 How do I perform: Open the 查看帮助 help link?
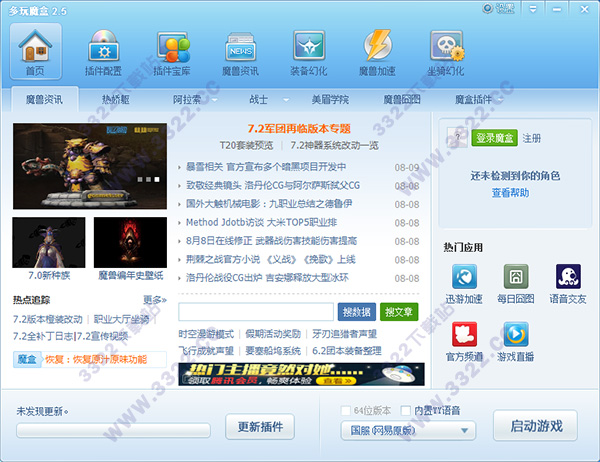point(510,193)
